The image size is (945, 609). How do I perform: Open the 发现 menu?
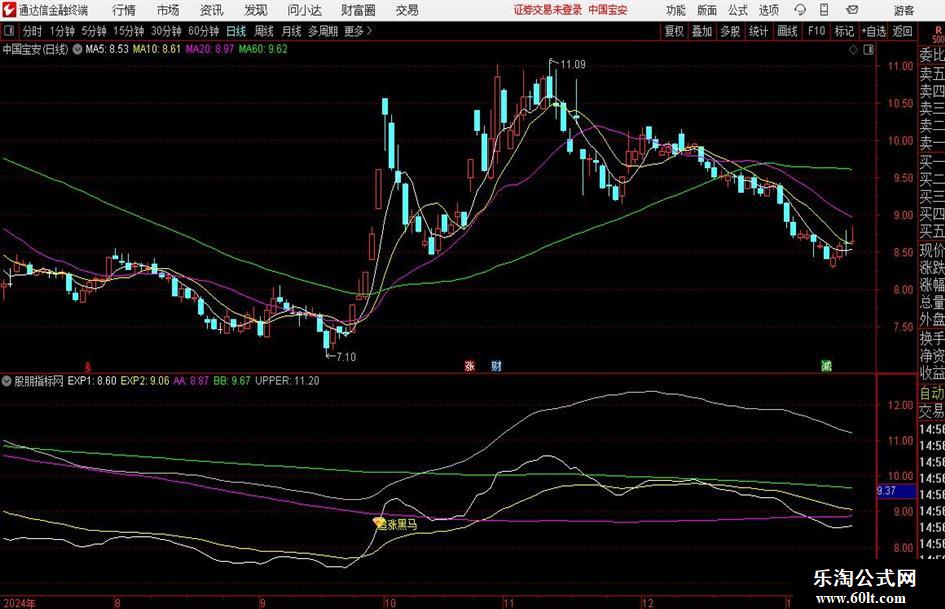256,10
